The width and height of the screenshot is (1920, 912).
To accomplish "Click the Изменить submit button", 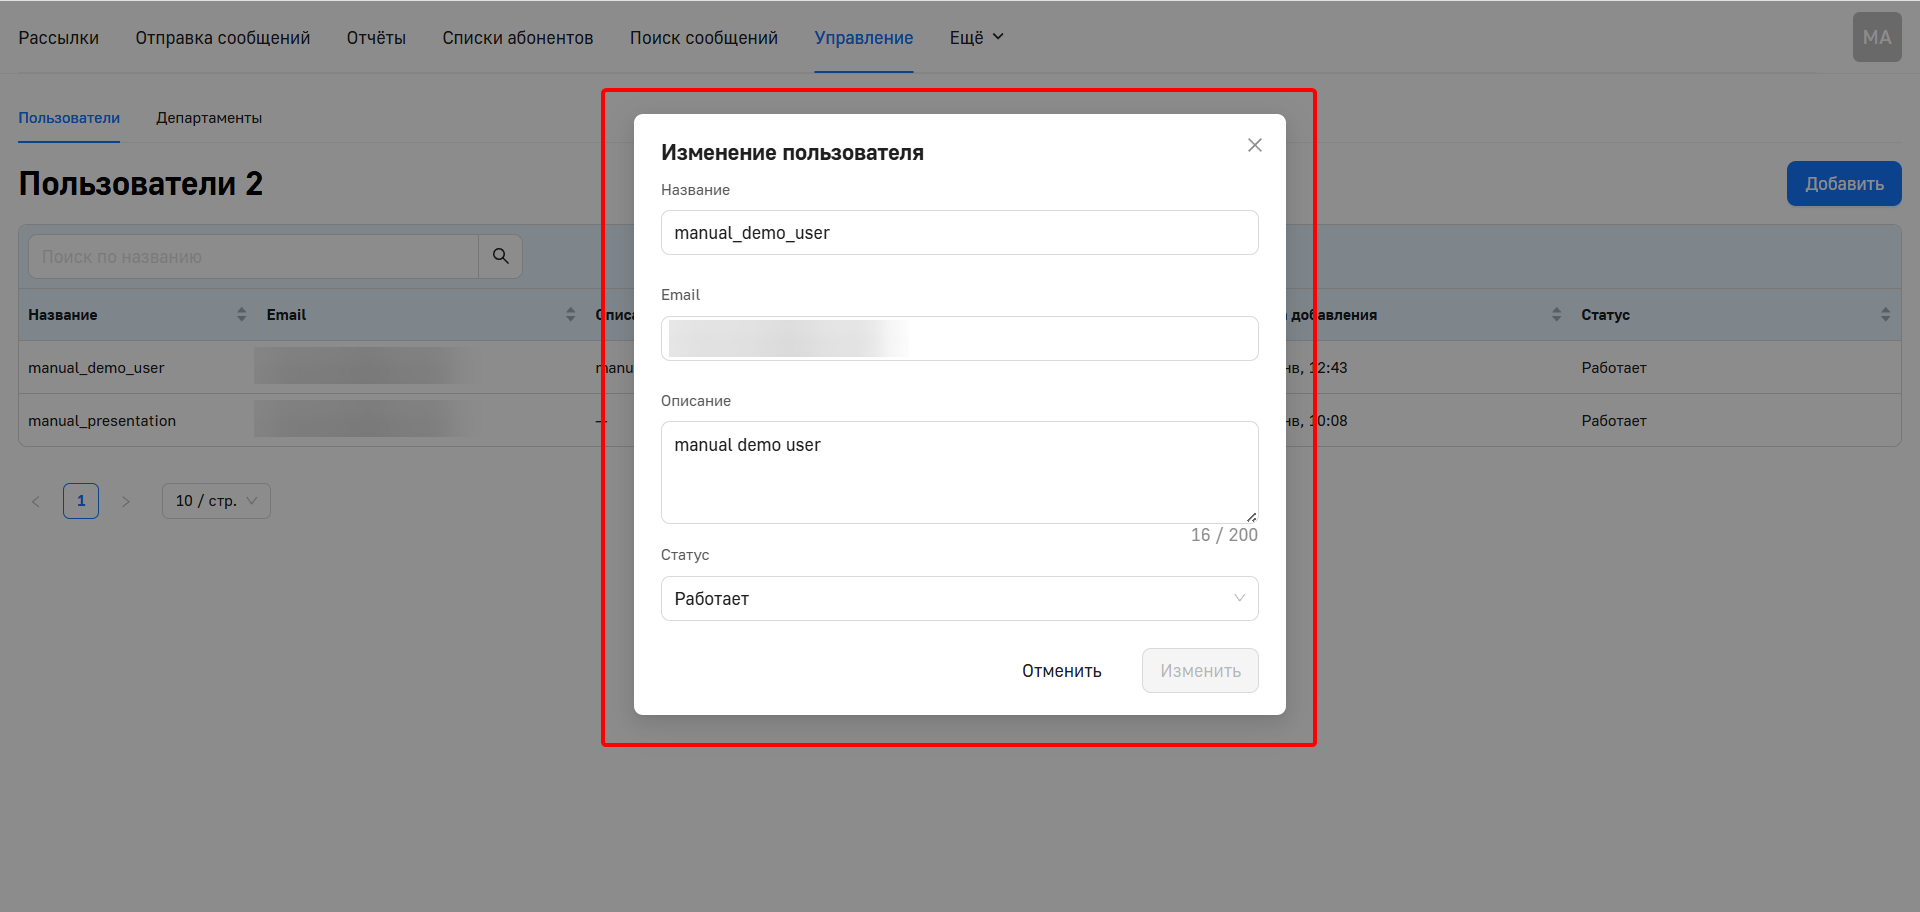I will tap(1199, 670).
